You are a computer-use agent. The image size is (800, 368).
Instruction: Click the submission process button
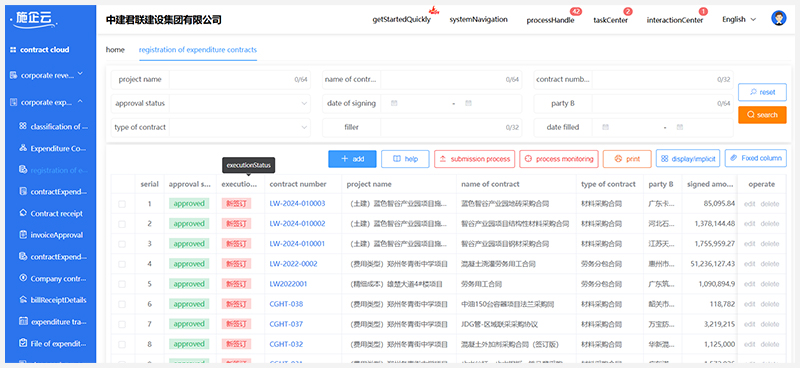coord(474,159)
